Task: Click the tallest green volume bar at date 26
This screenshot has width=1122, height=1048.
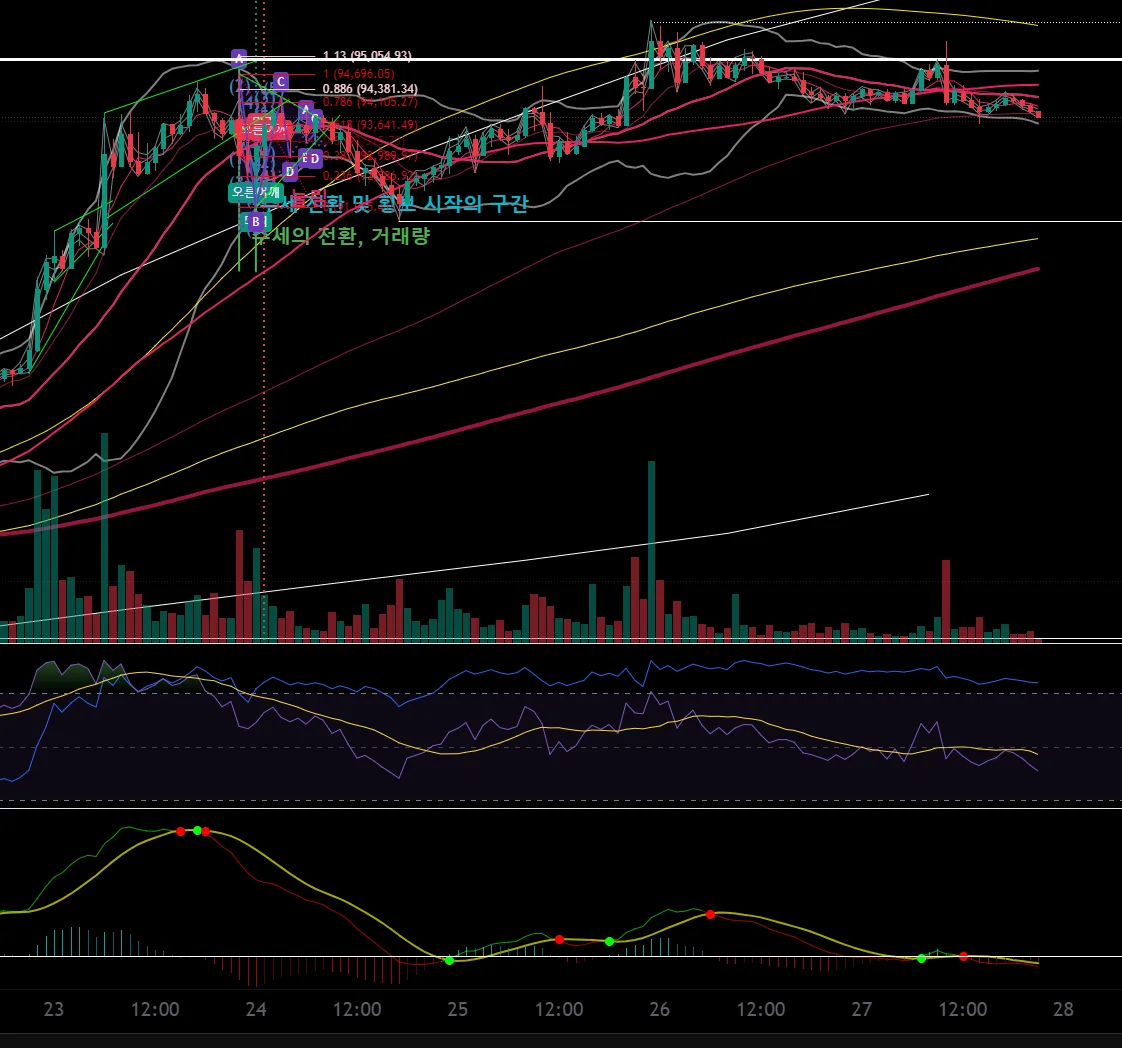Action: (651, 551)
